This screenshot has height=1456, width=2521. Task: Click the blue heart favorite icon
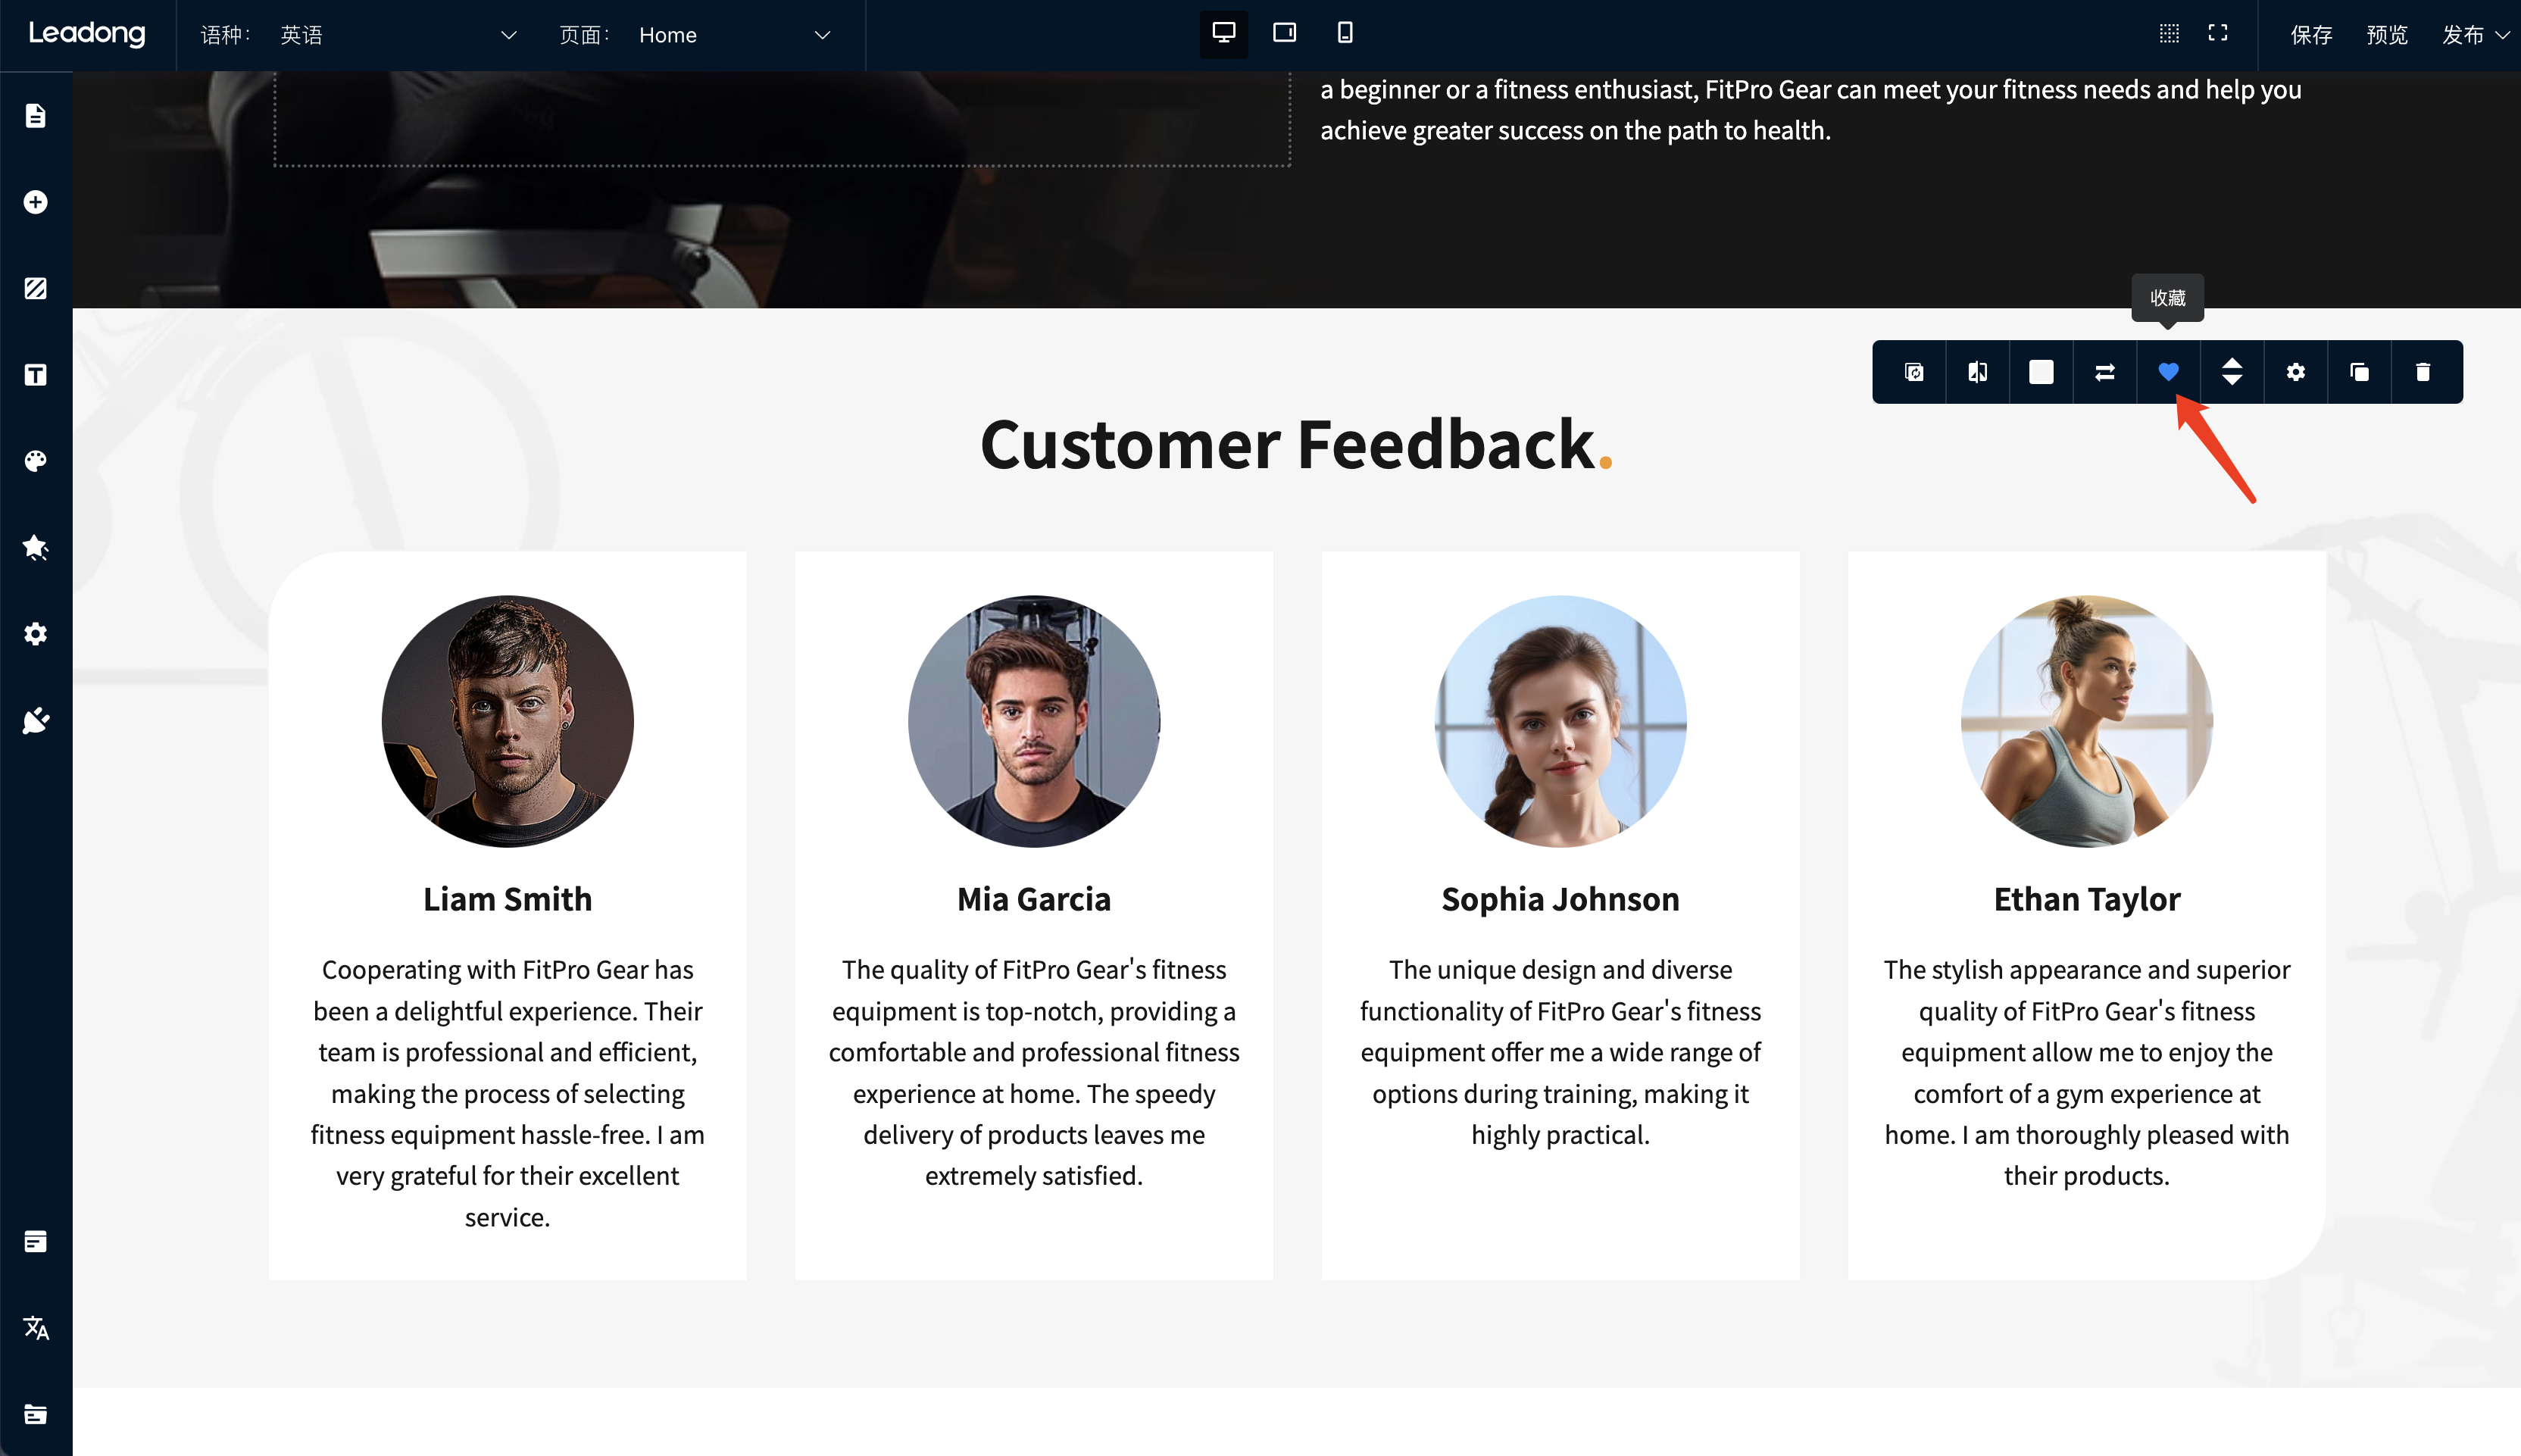click(2168, 372)
